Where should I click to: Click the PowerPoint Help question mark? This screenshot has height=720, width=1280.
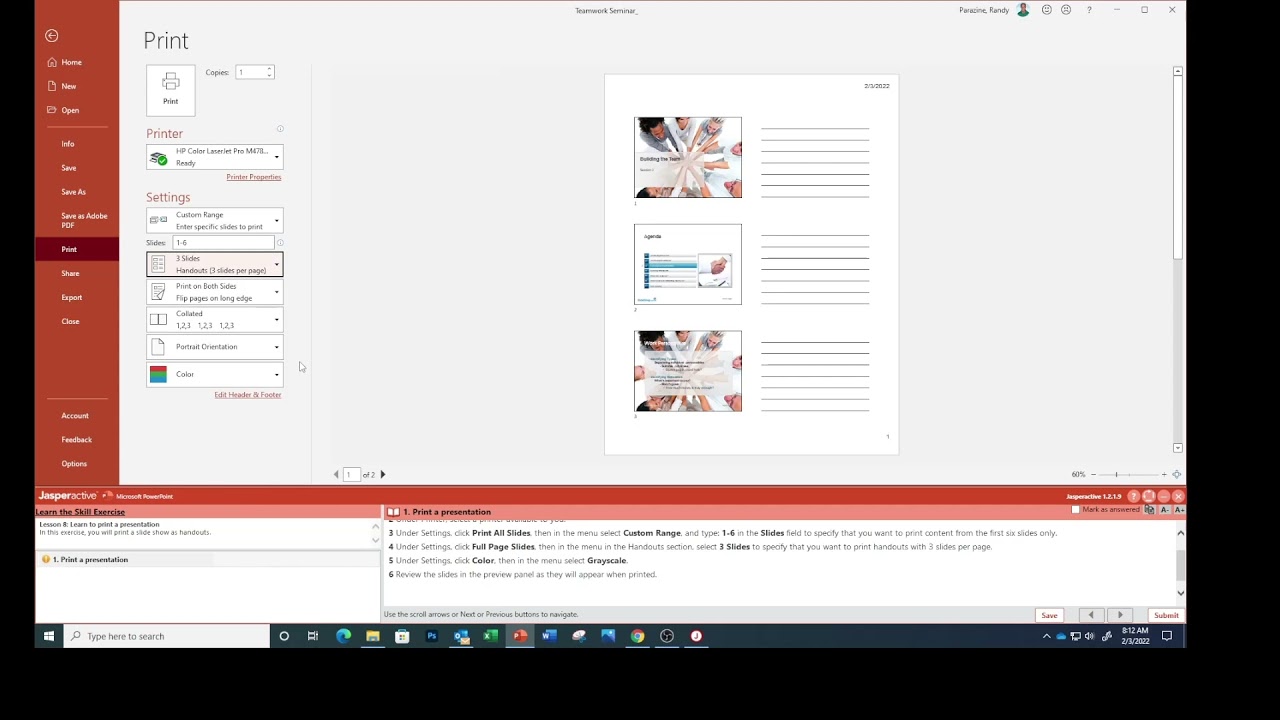[x=1089, y=10]
